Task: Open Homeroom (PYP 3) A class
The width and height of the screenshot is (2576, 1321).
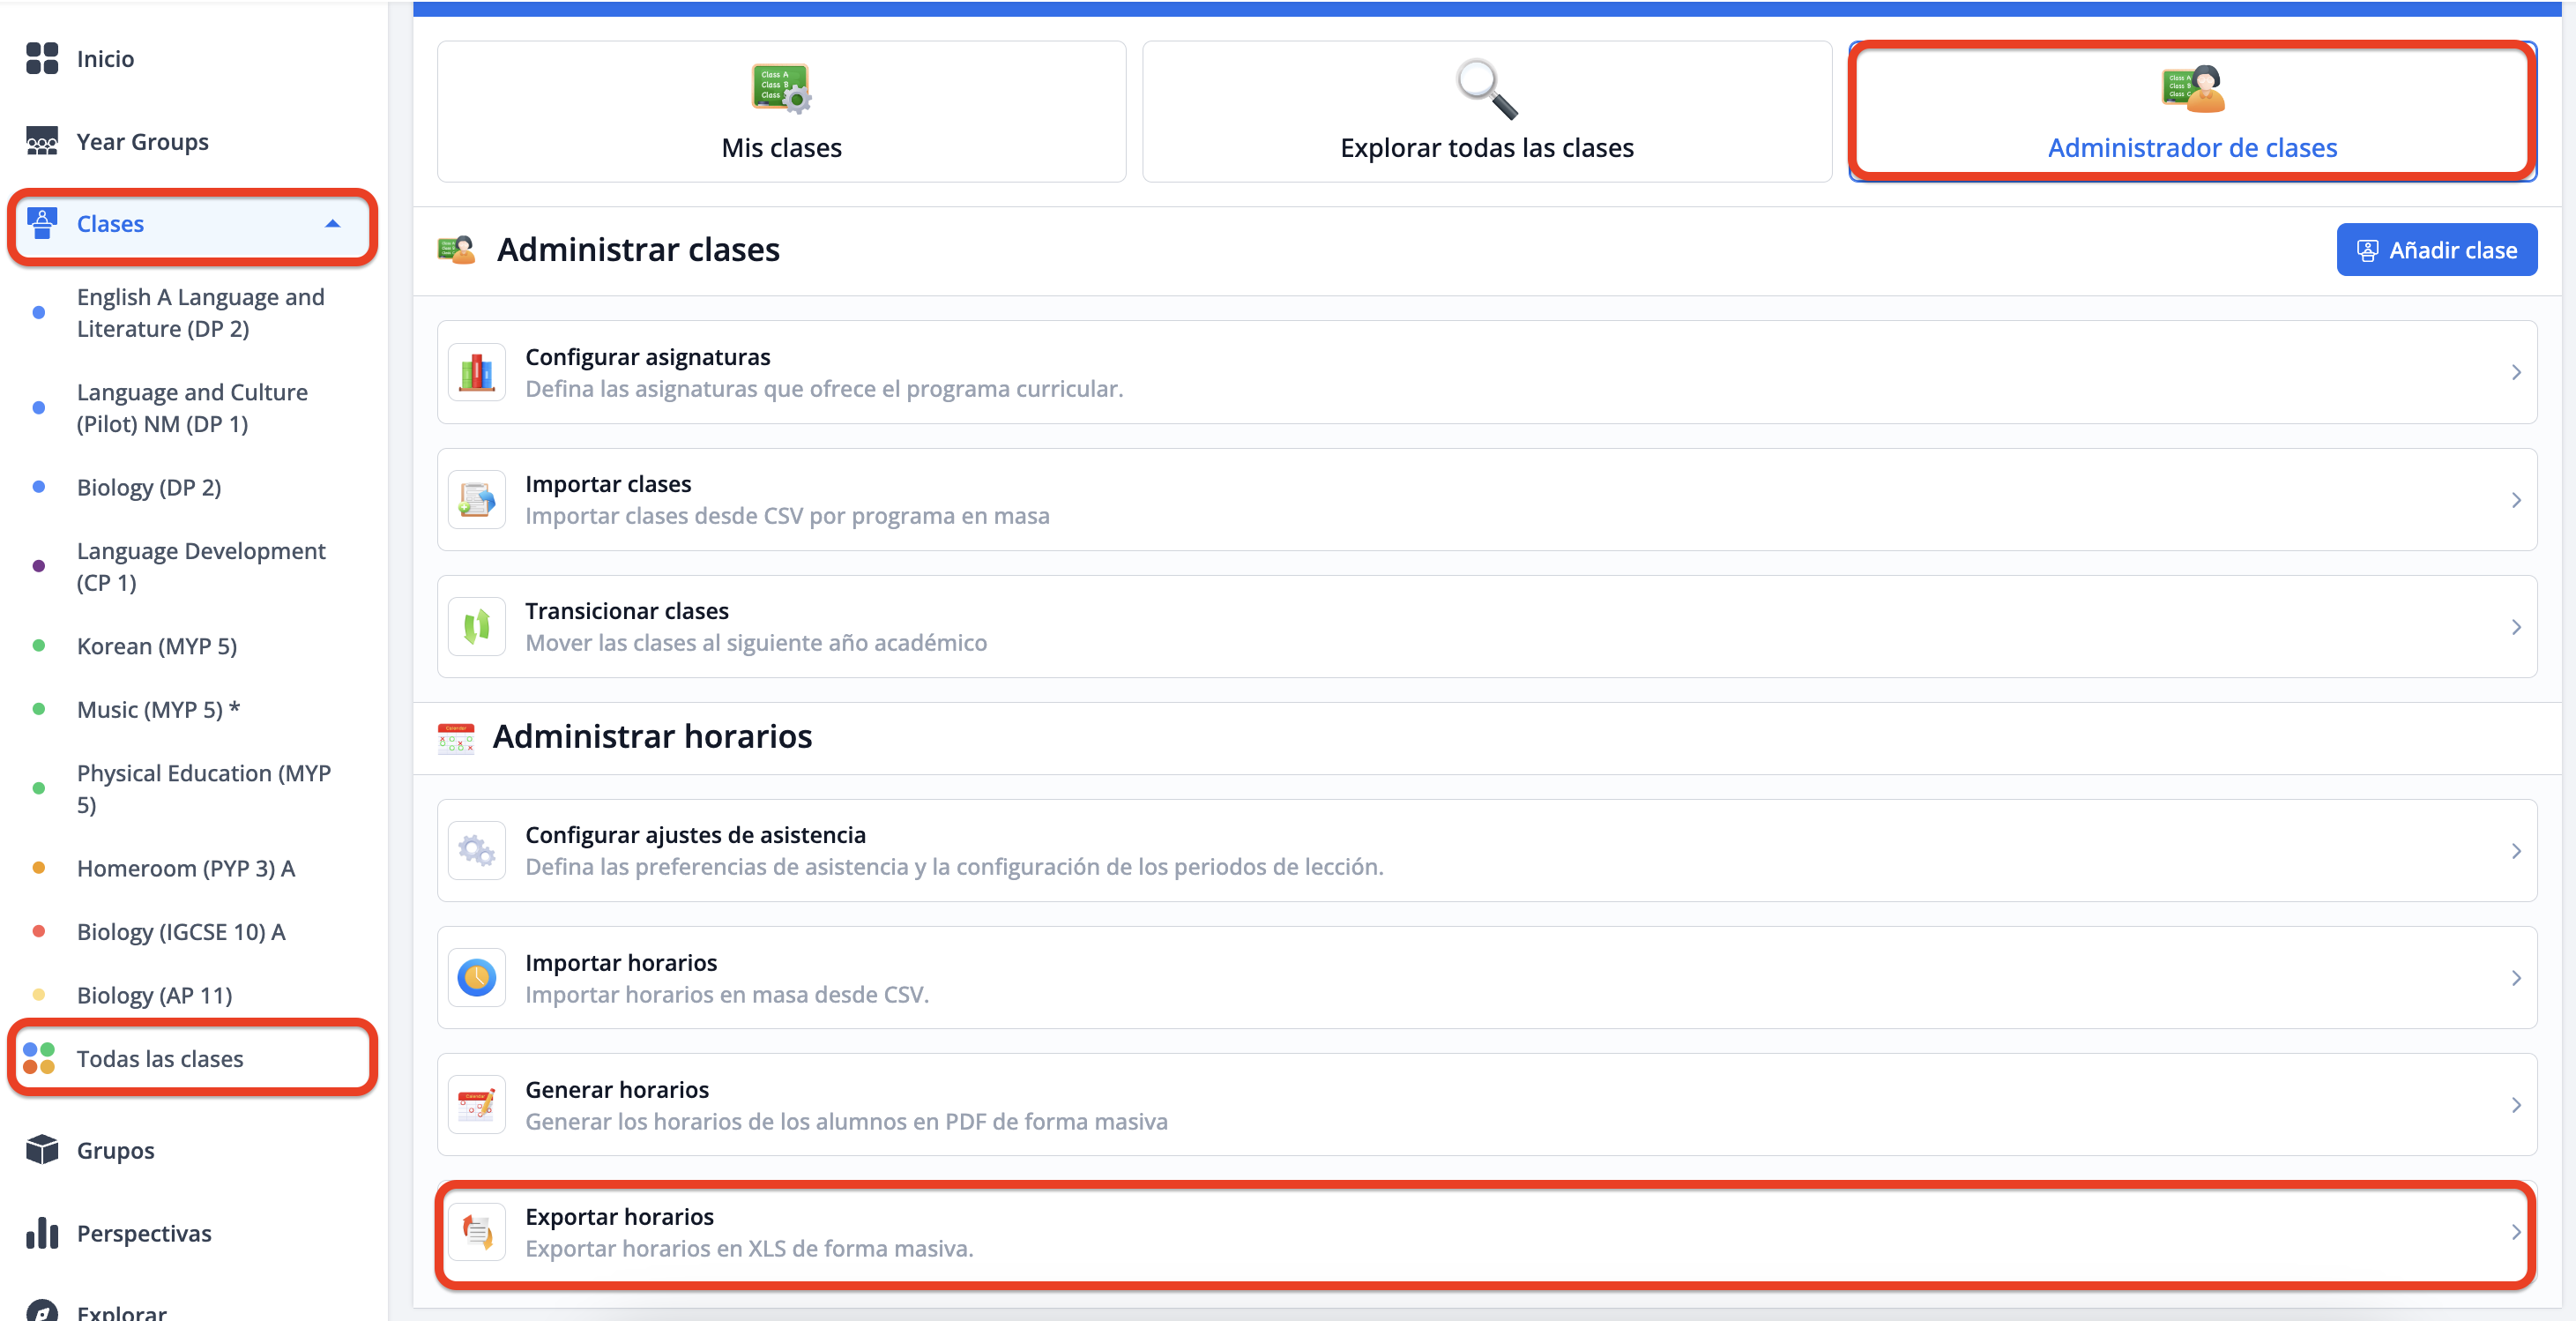Action: click(186, 868)
